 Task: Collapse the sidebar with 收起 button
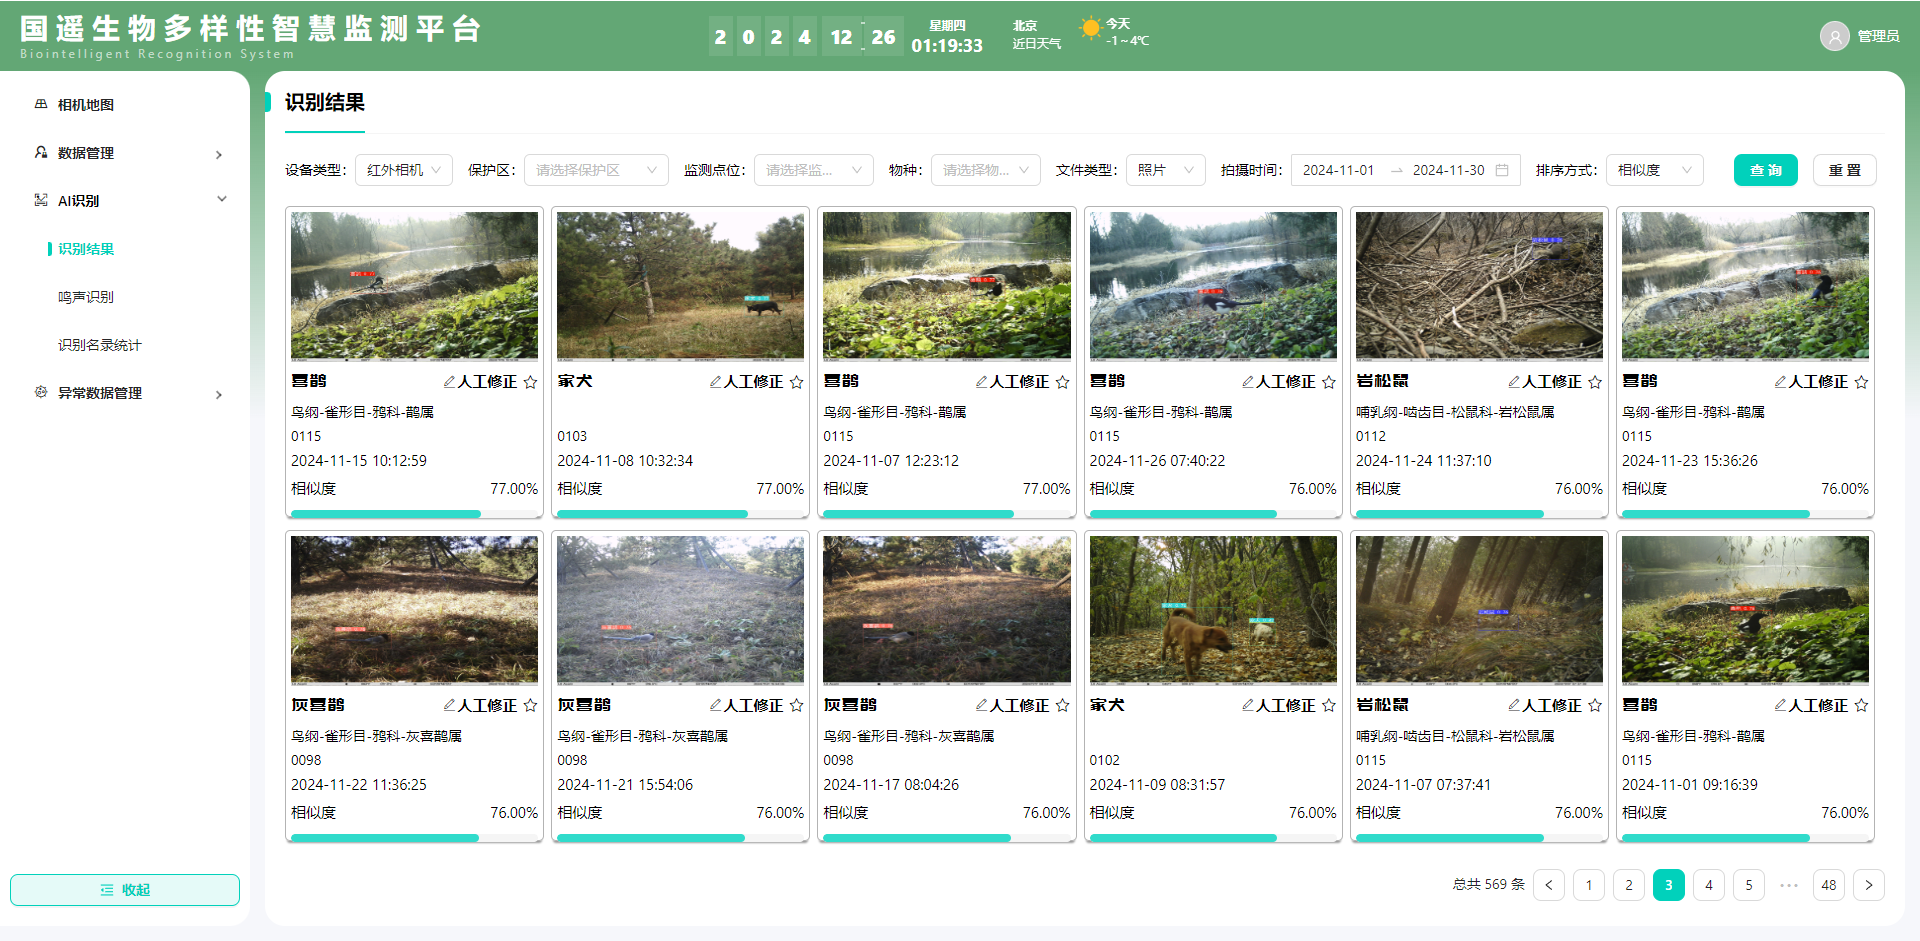(125, 890)
